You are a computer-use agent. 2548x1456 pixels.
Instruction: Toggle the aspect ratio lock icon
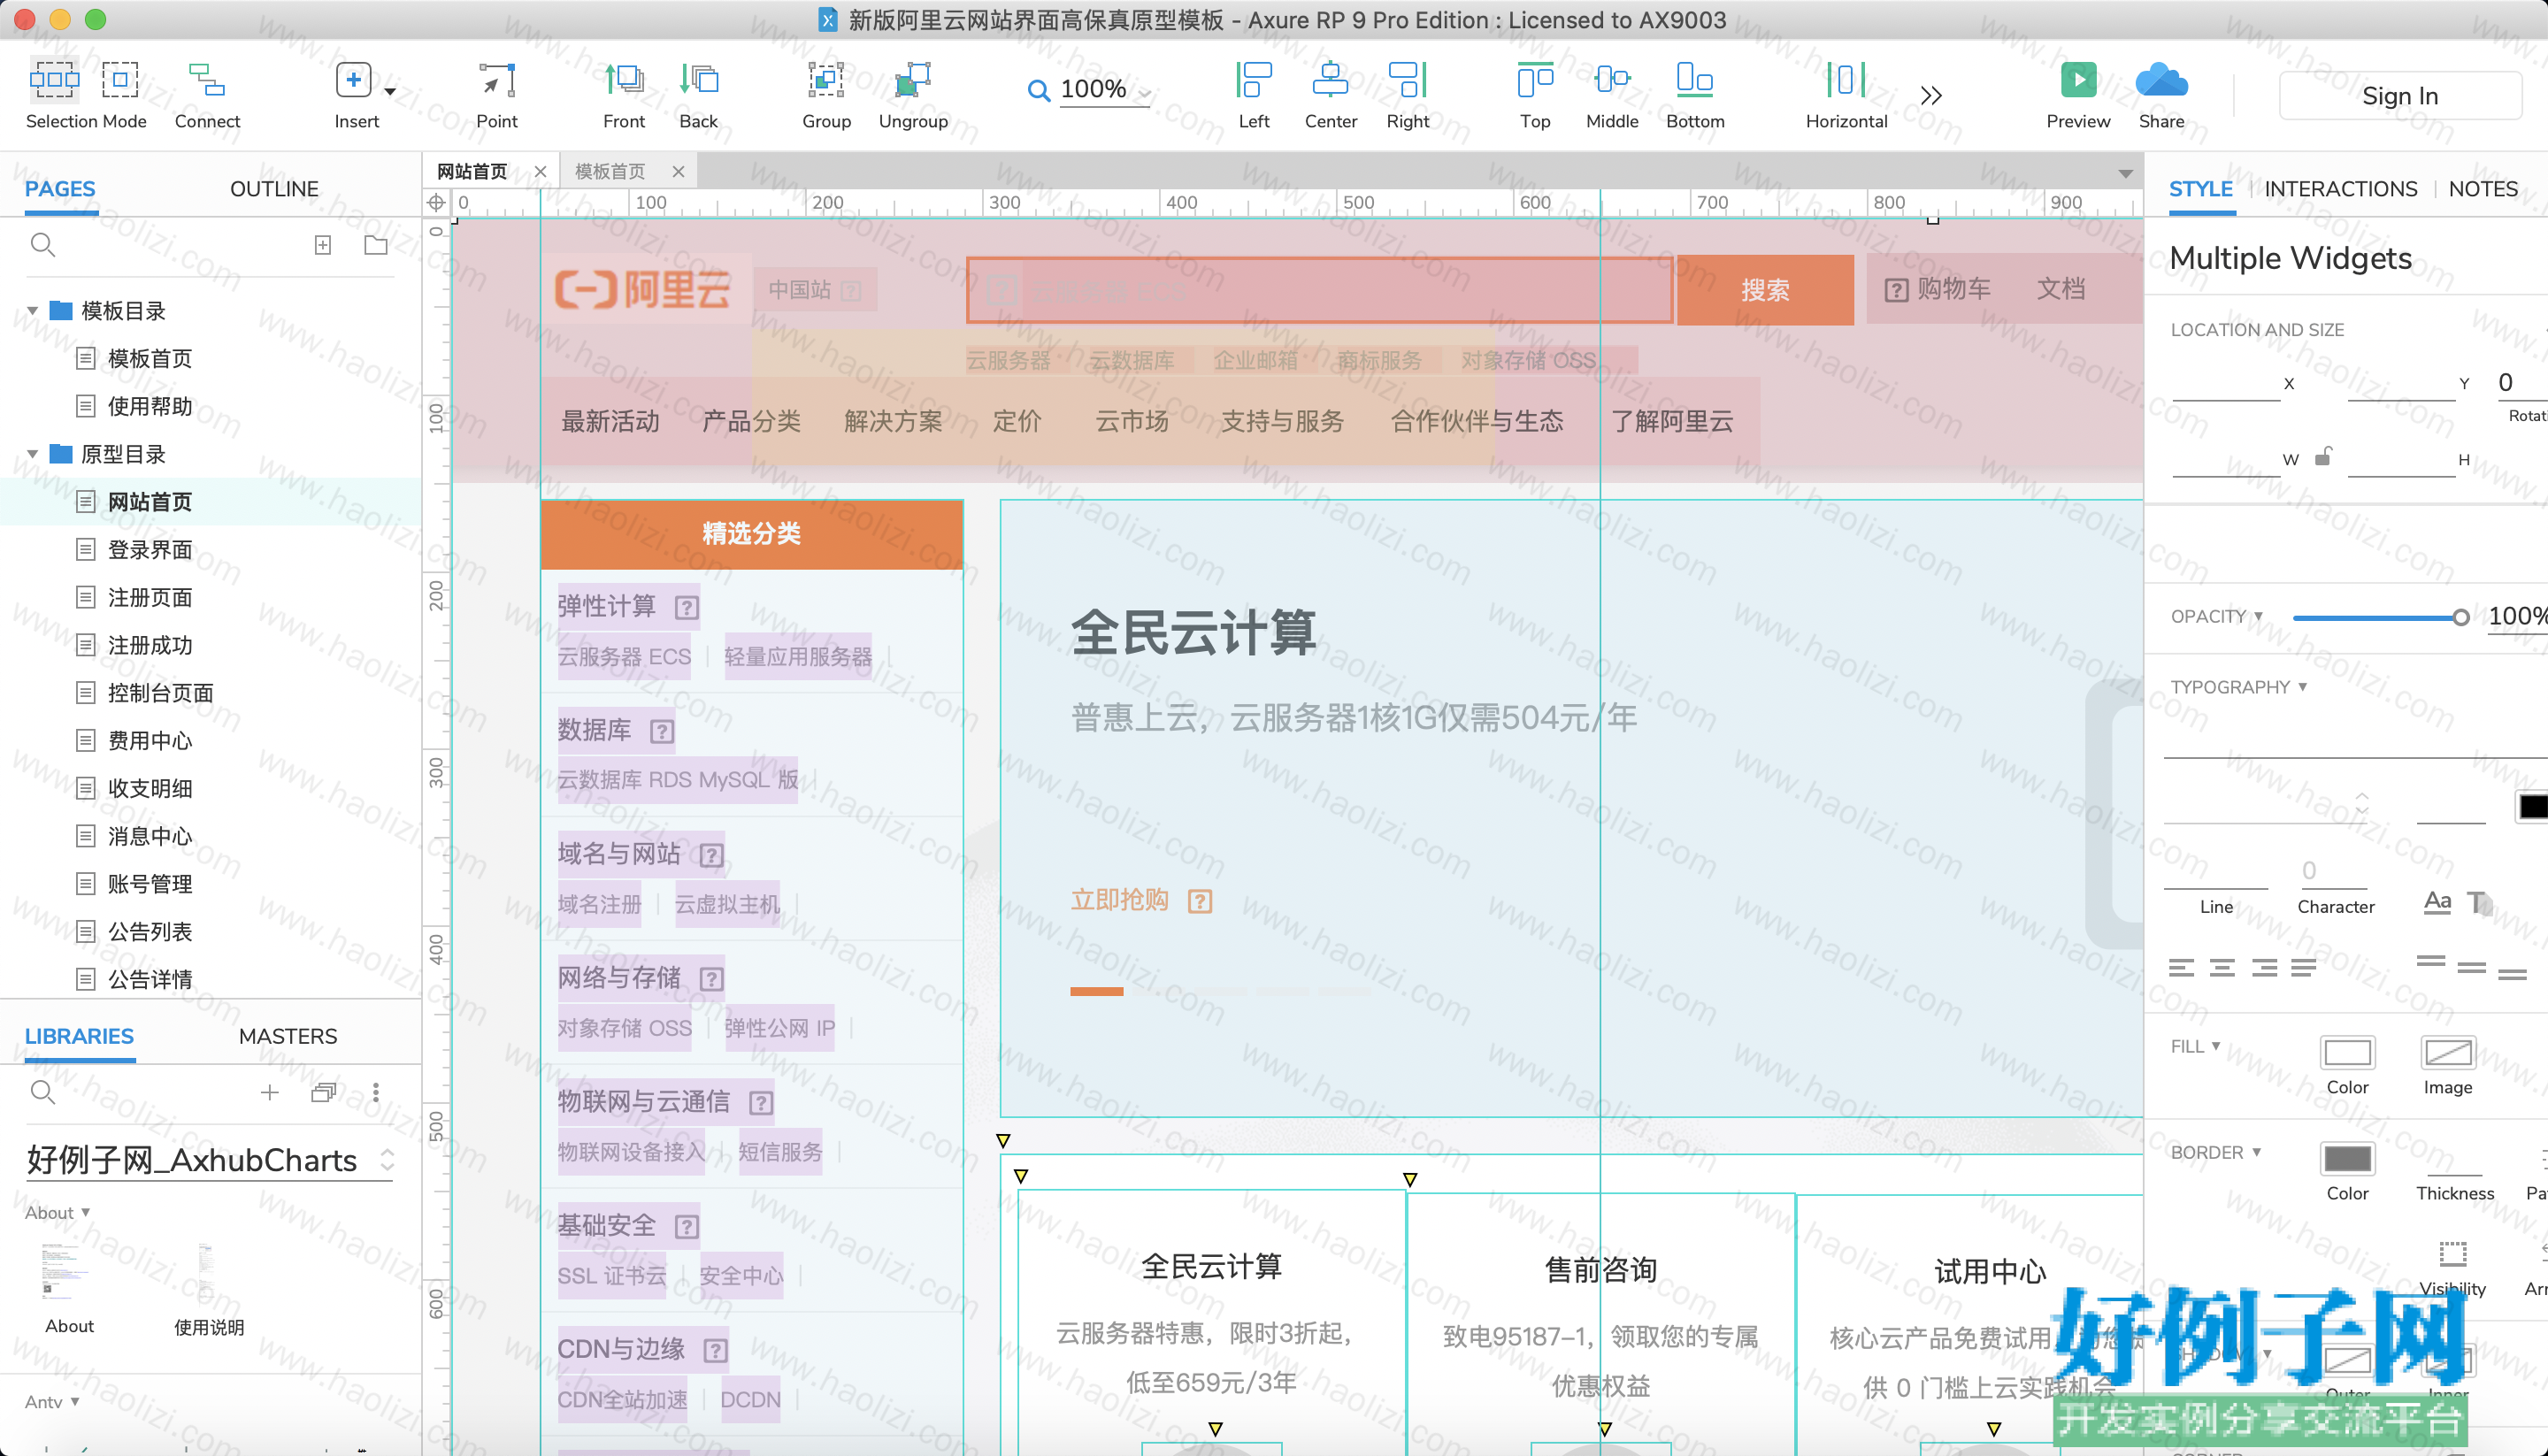[2323, 456]
